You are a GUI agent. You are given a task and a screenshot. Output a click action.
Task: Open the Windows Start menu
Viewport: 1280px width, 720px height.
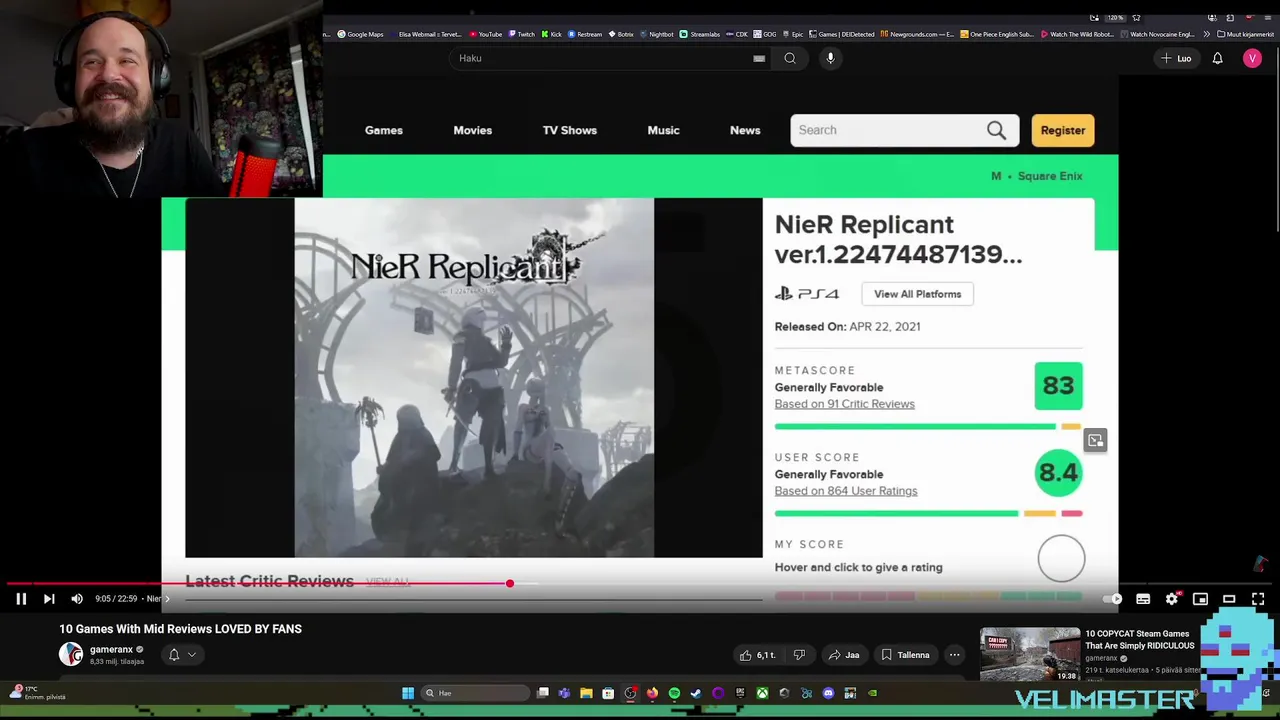[408, 693]
